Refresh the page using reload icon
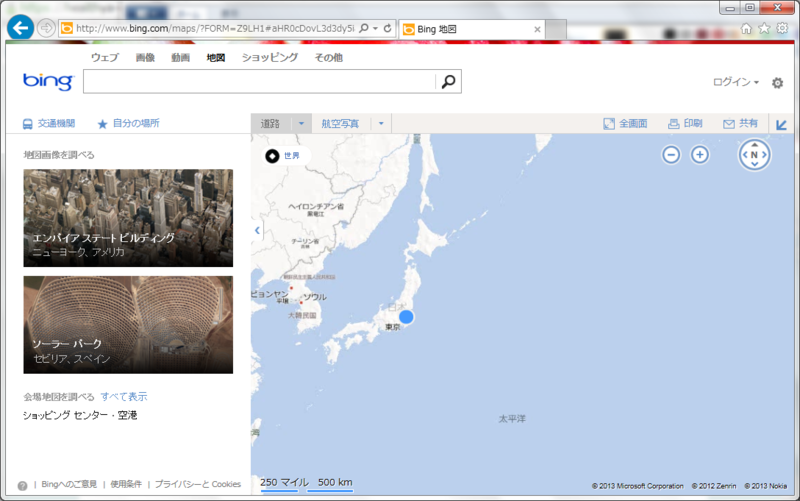 [388, 29]
